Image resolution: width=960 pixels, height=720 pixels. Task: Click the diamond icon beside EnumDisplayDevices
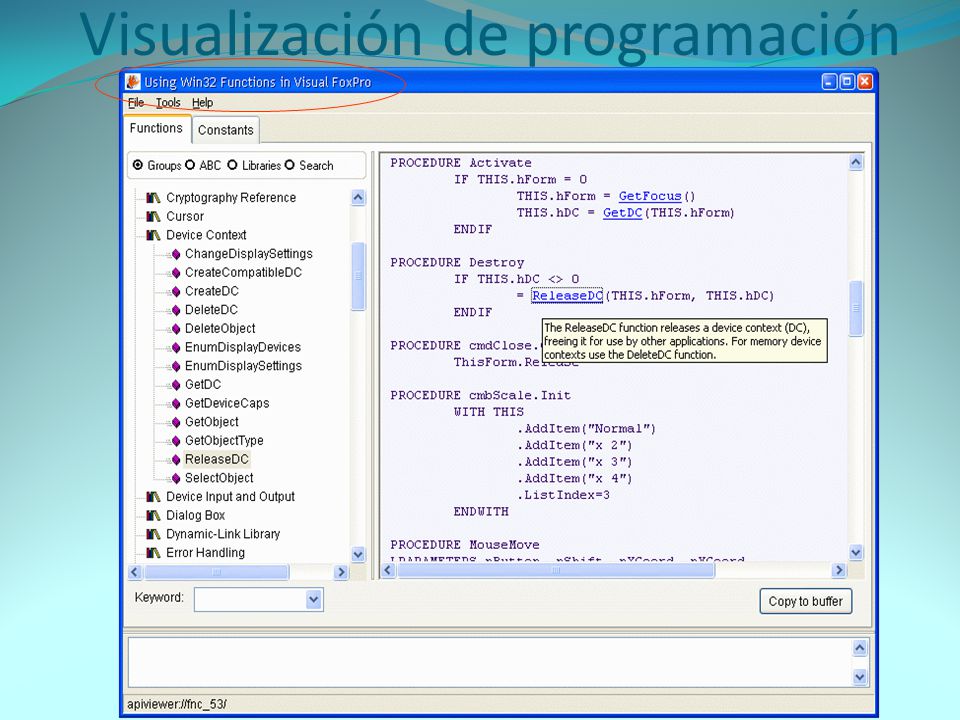tap(176, 347)
